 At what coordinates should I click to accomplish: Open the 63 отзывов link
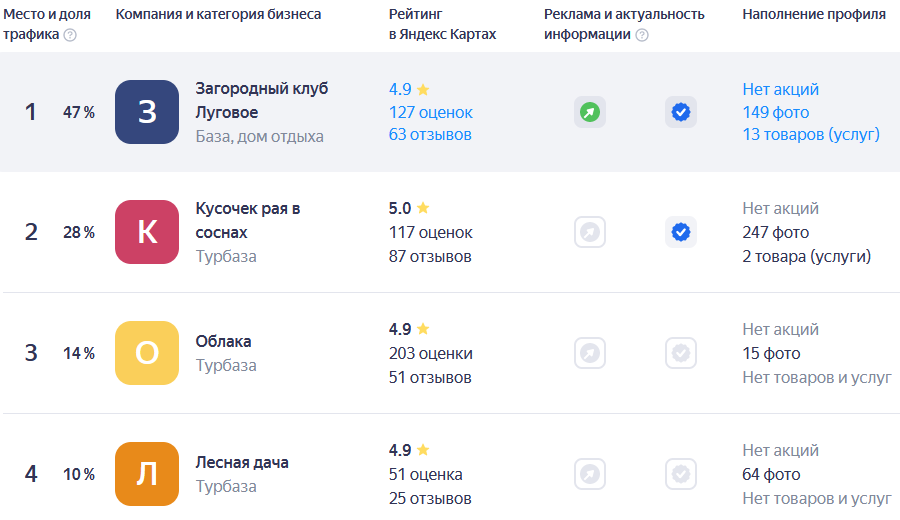430,134
